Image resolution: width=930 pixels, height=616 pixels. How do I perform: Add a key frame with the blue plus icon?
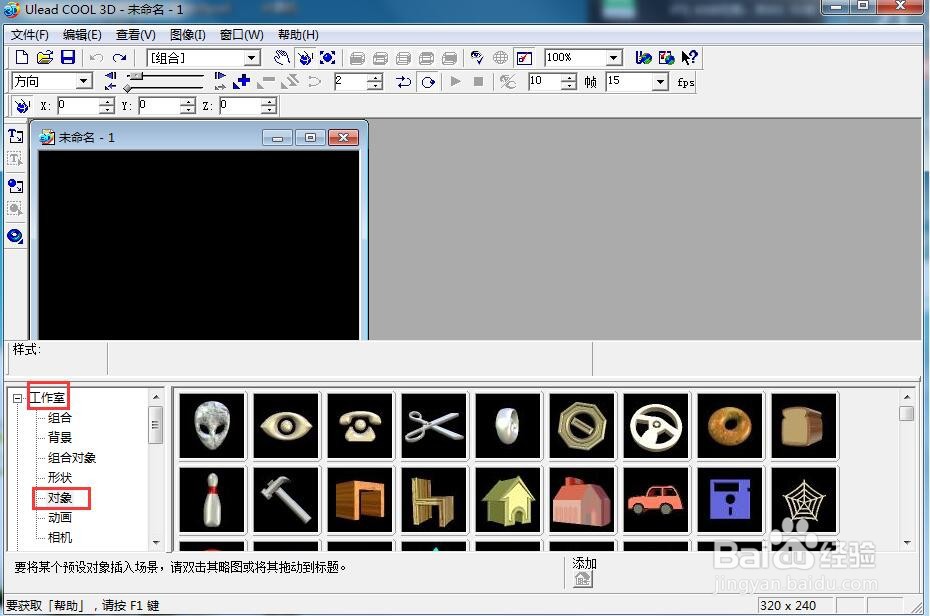tap(241, 81)
